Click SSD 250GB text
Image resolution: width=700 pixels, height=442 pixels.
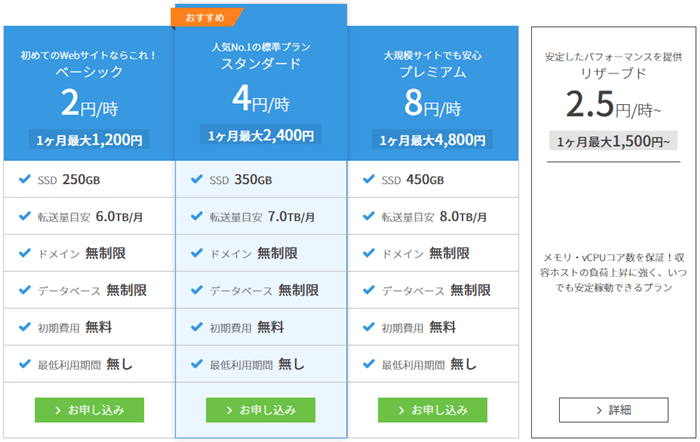click(x=69, y=179)
